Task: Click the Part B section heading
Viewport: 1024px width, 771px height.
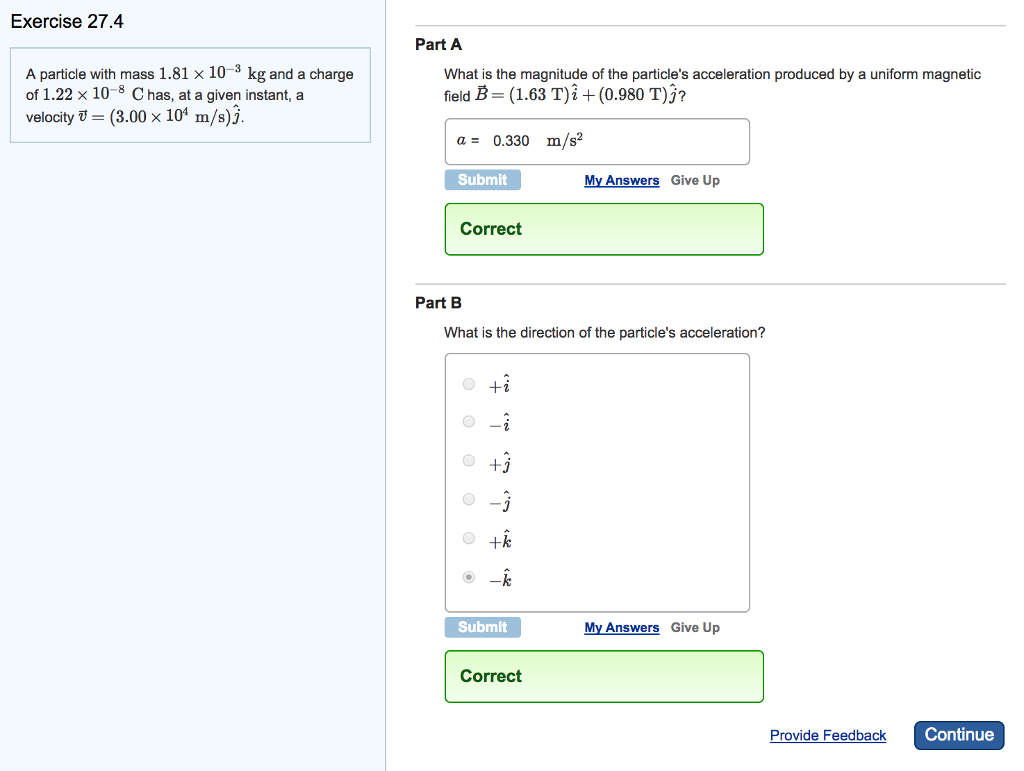Action: point(436,302)
